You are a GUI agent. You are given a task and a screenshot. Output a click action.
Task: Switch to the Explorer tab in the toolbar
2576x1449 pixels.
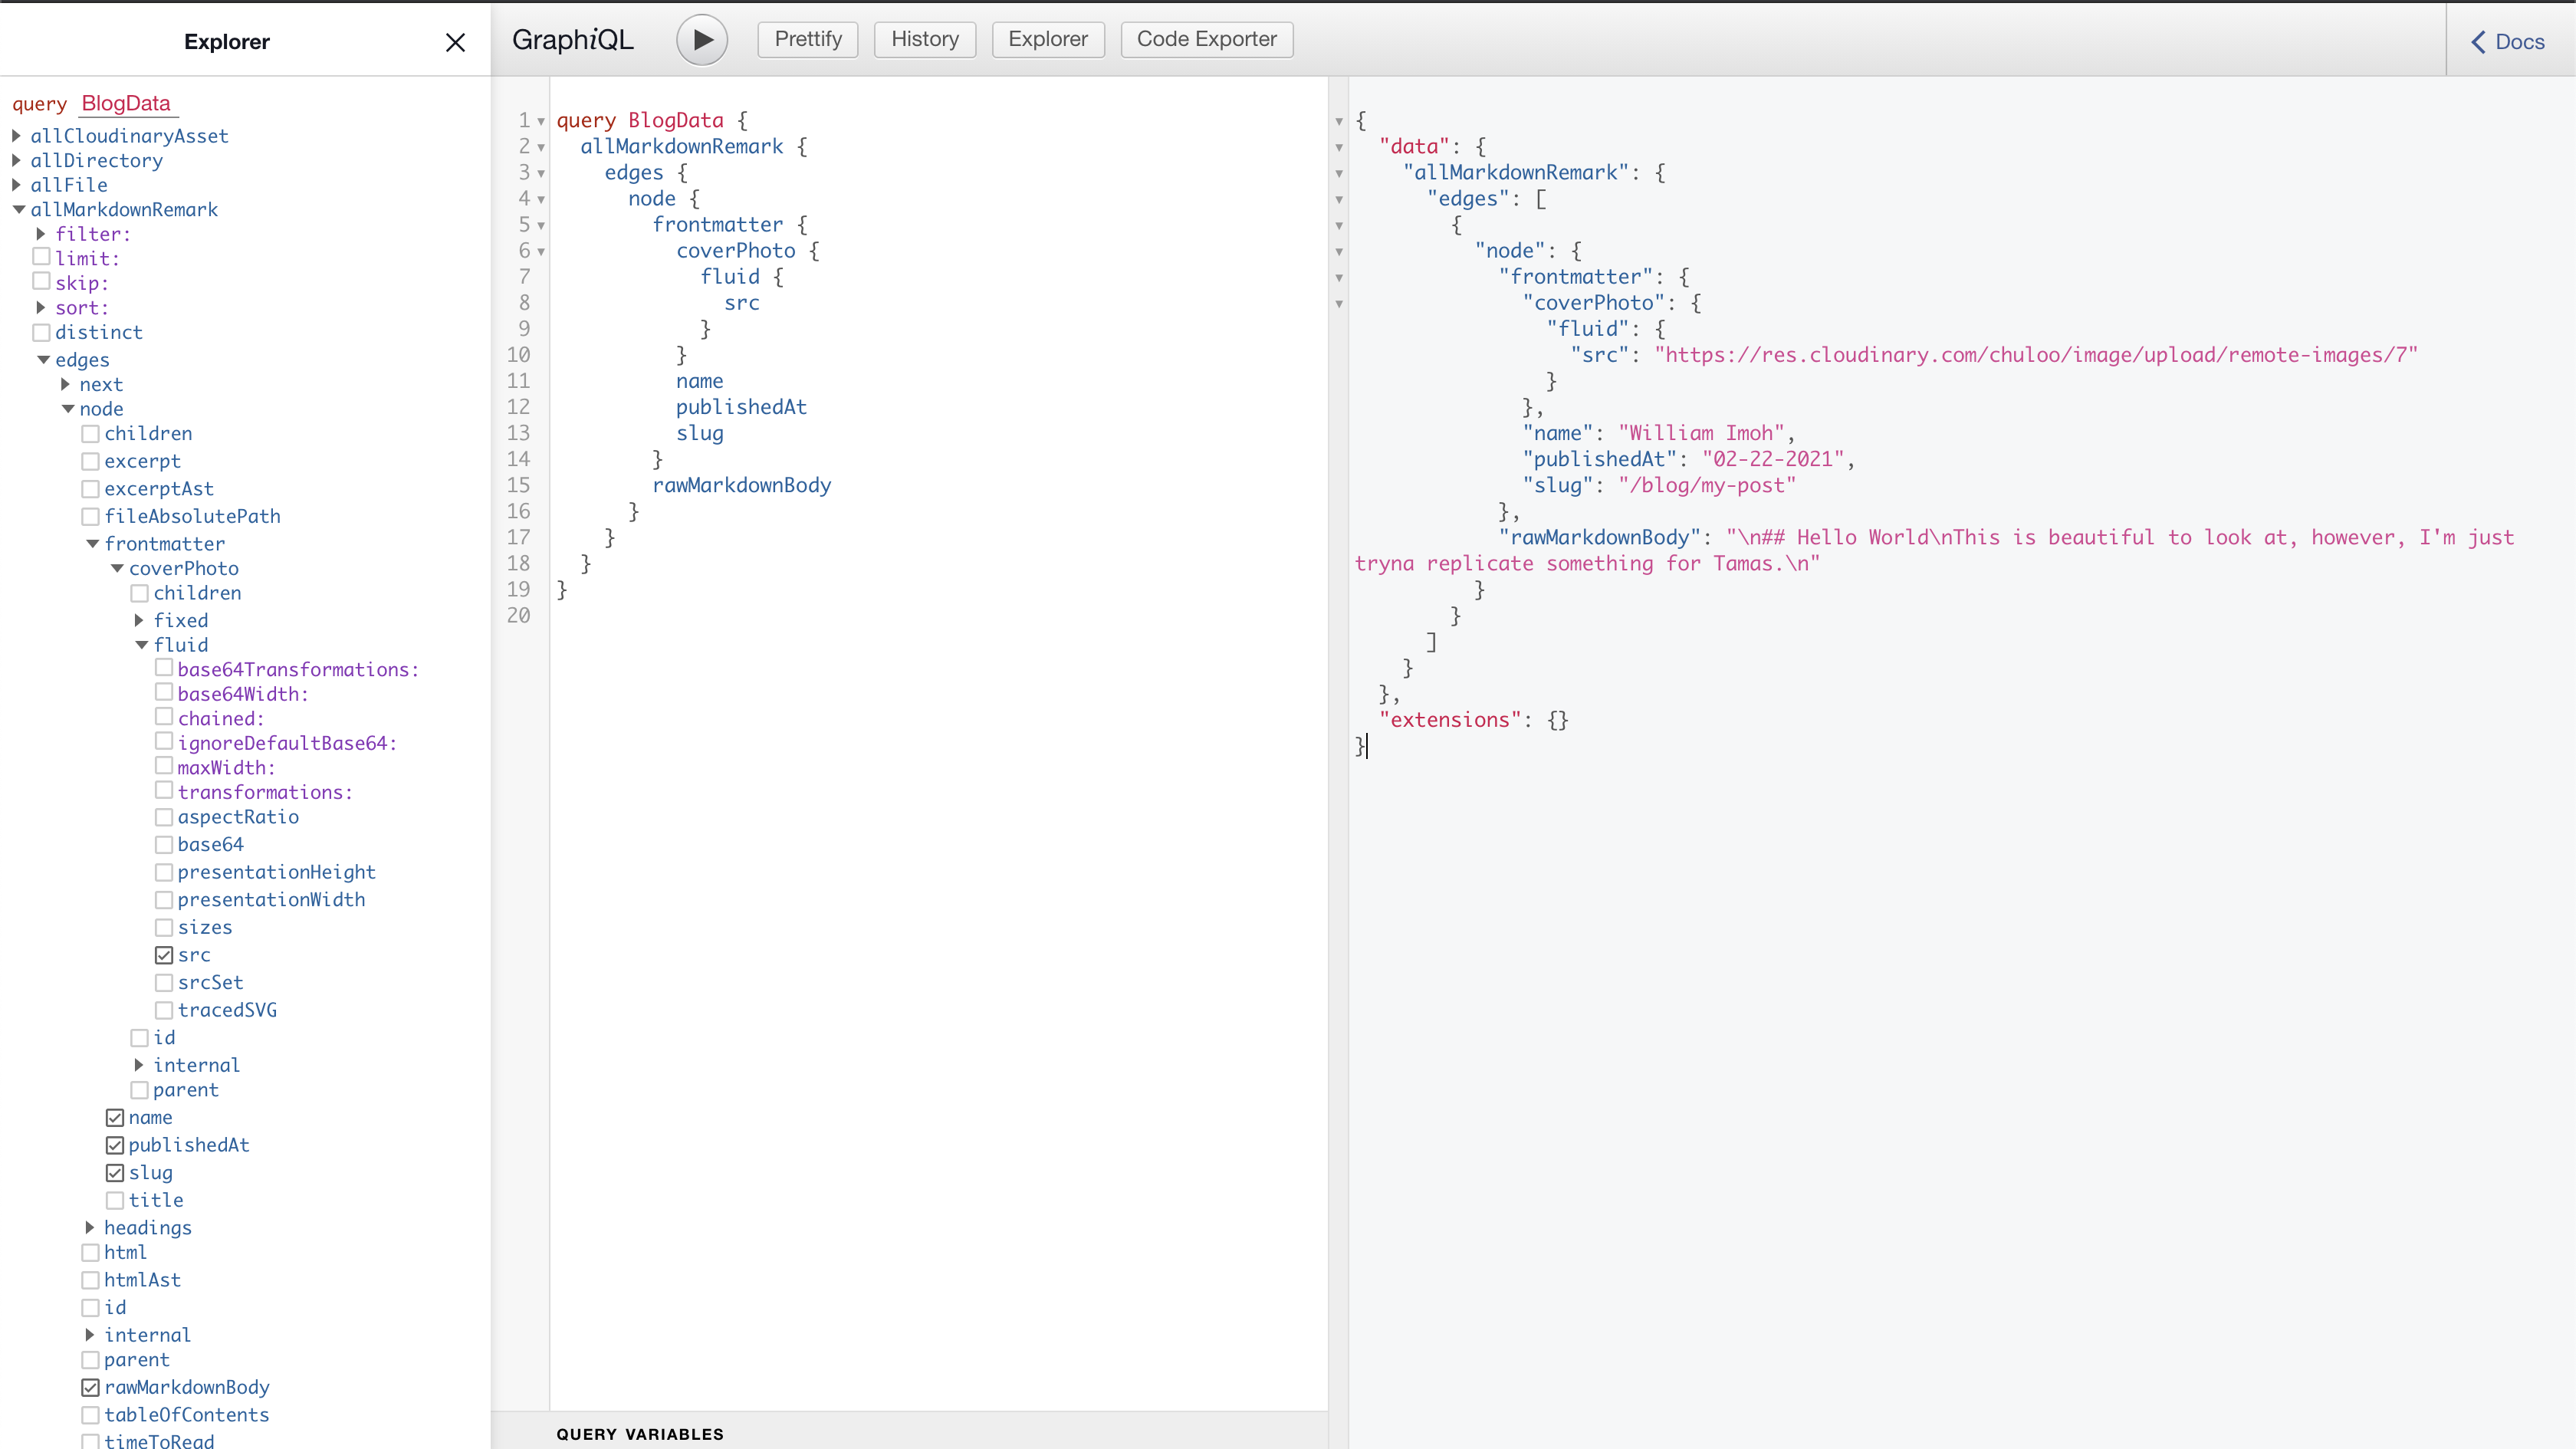point(1047,39)
